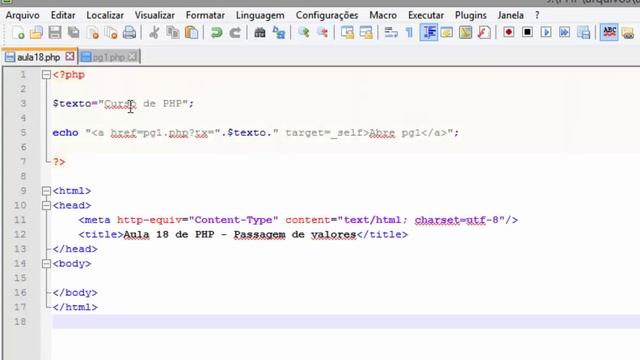Image resolution: width=640 pixels, height=360 pixels.
Task: Open the Executar menu
Action: [426, 15]
